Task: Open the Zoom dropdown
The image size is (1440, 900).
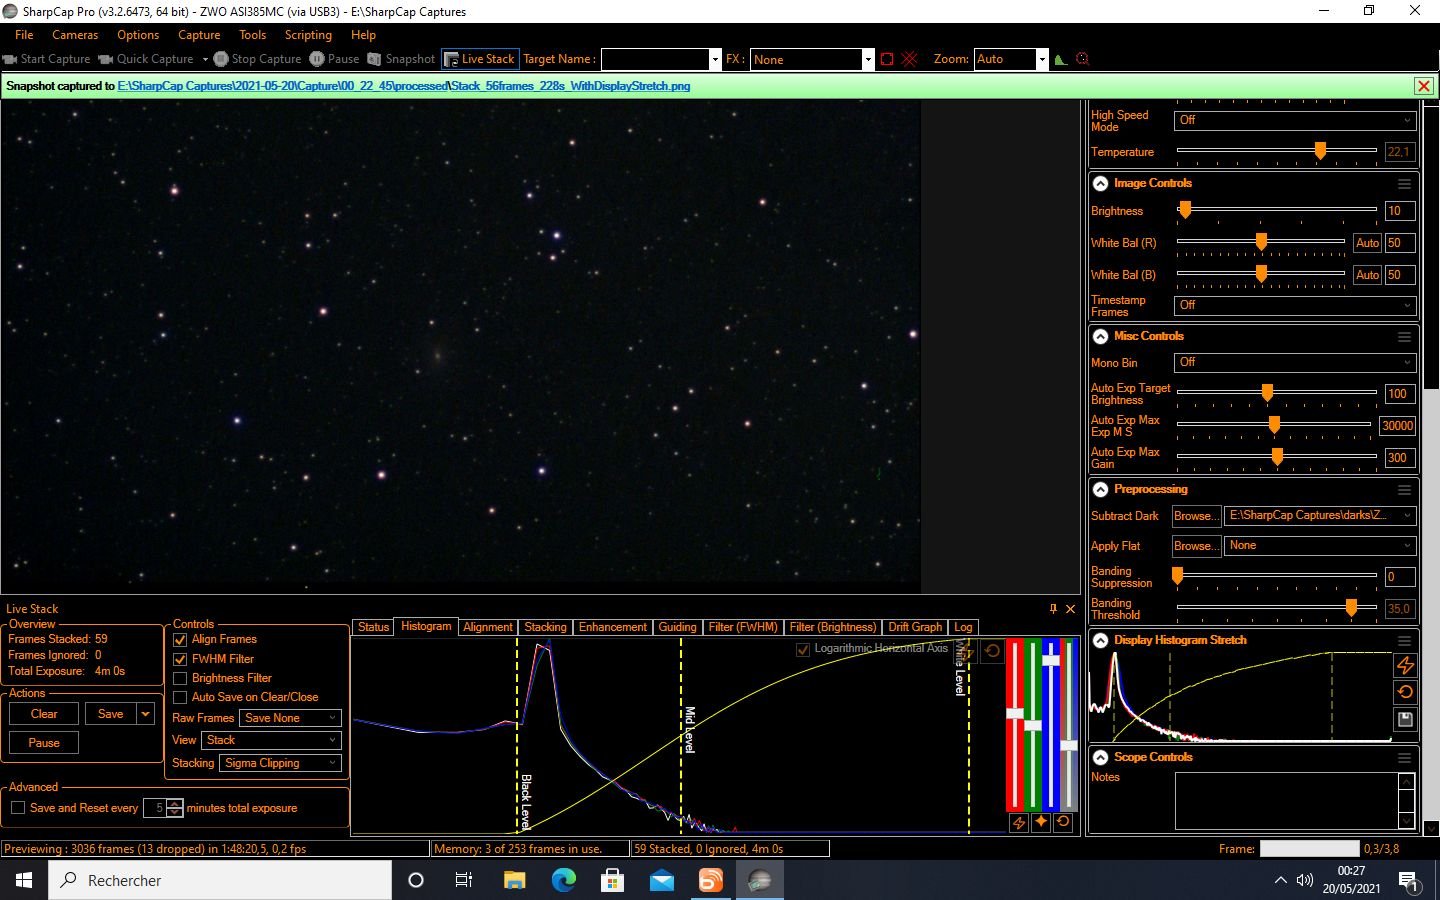Action: (x=1011, y=59)
